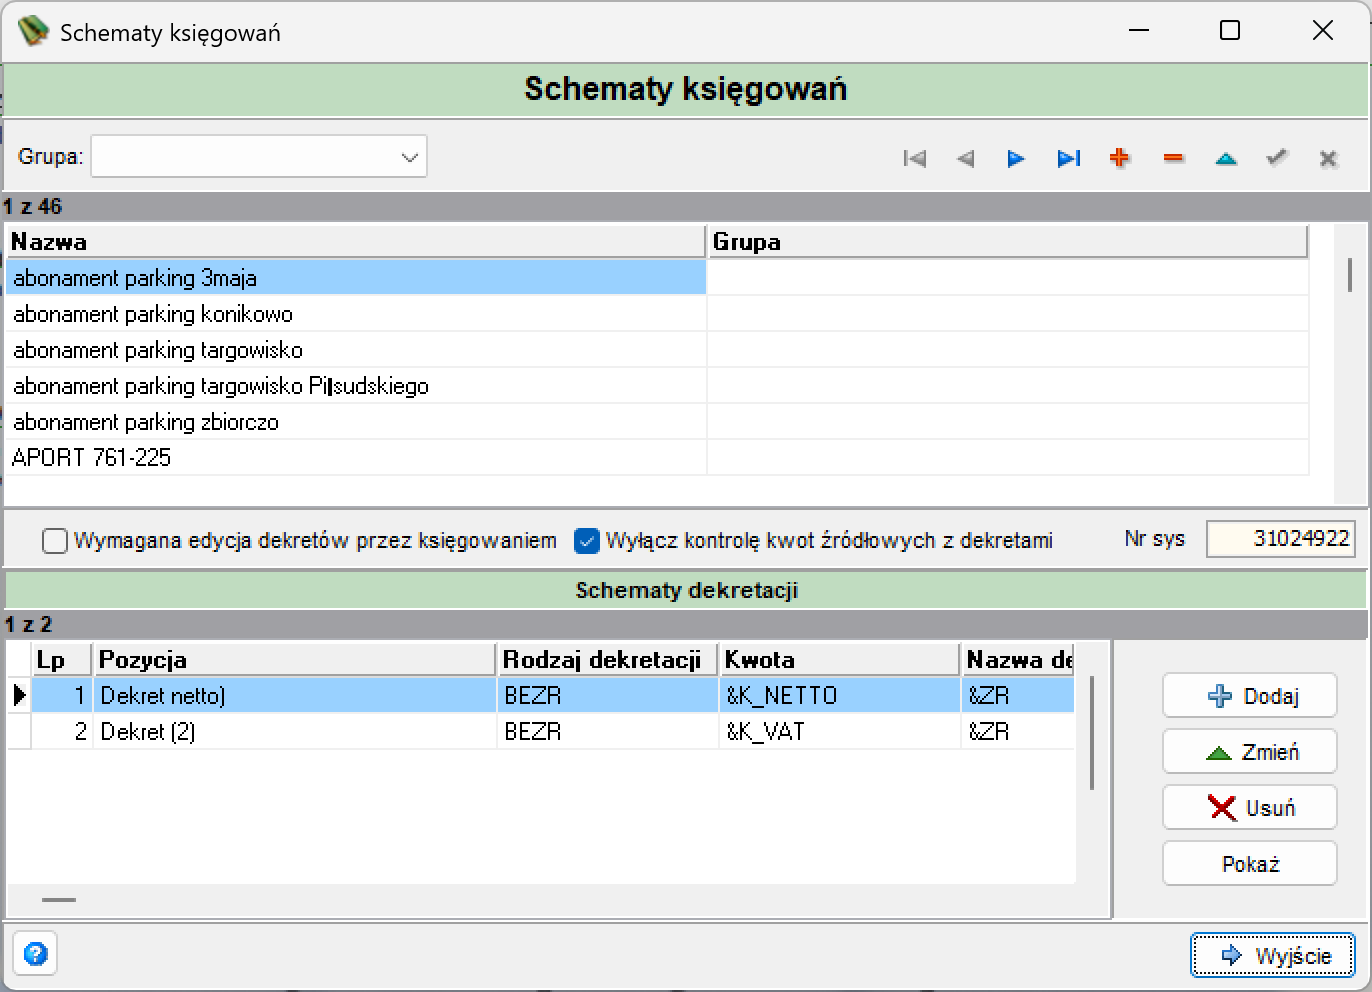Sort by the Nazwa column header
Screen dimensions: 1372x992
(x=357, y=242)
